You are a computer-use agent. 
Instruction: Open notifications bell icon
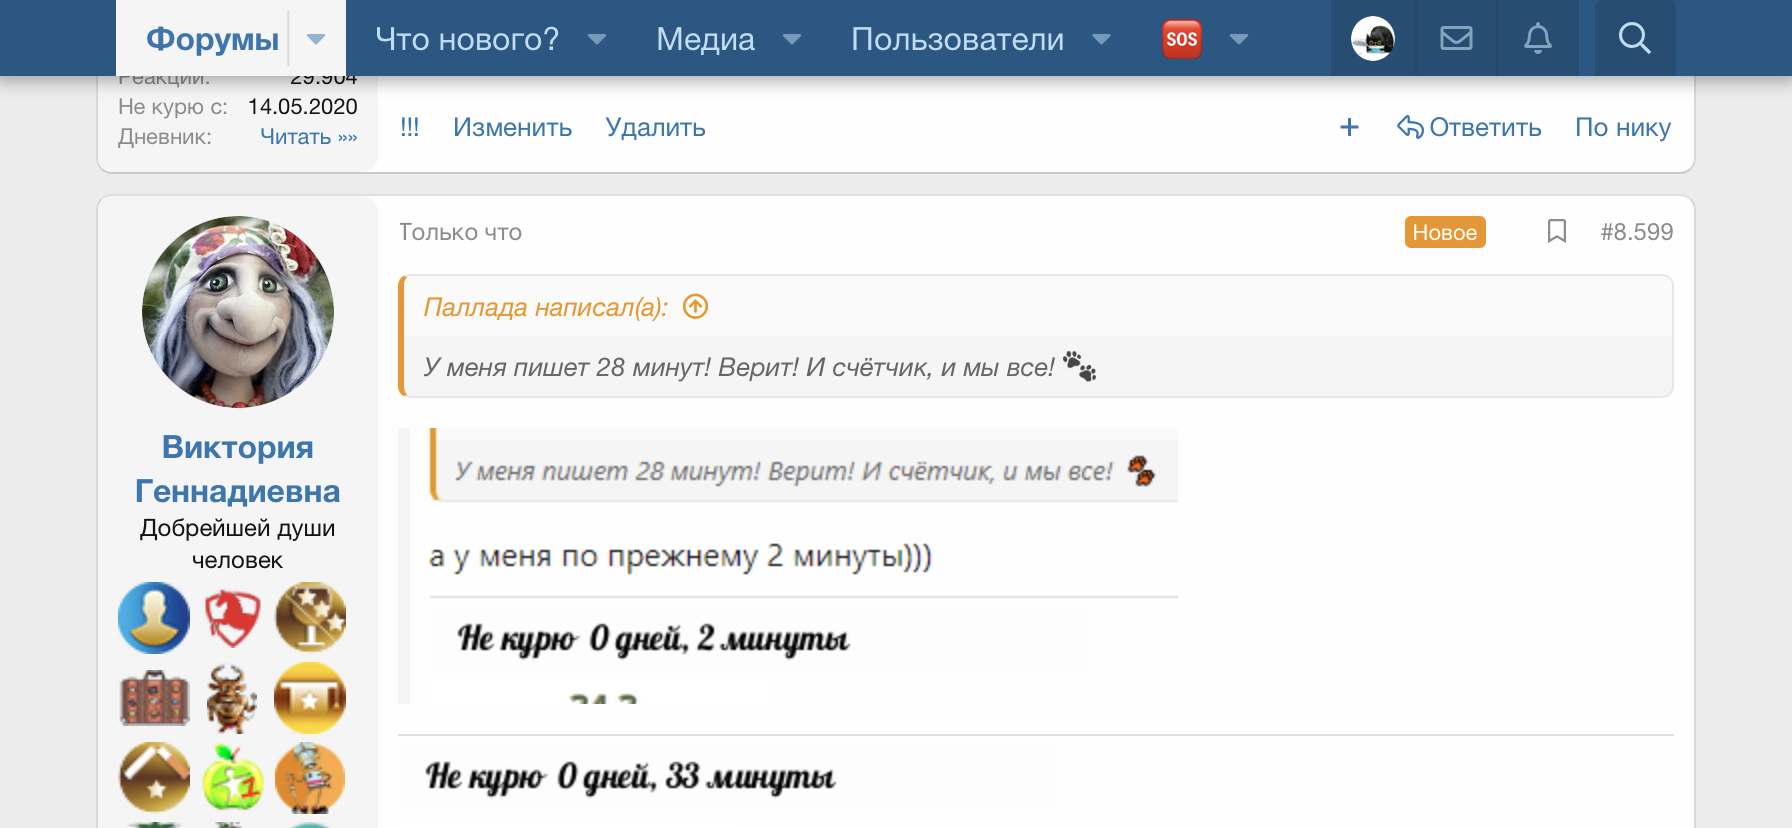(1537, 39)
